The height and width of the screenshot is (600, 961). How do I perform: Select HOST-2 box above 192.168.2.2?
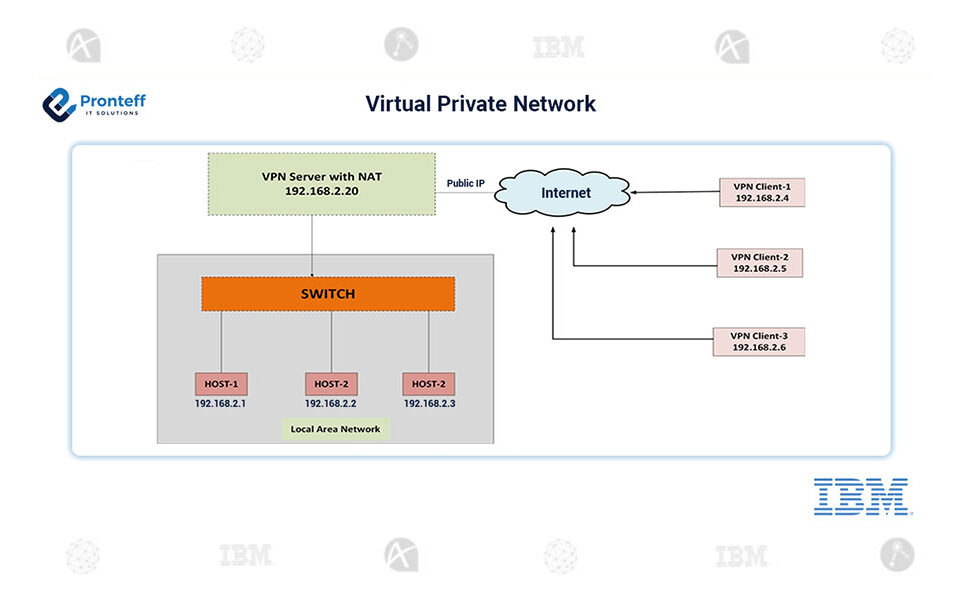(330, 383)
